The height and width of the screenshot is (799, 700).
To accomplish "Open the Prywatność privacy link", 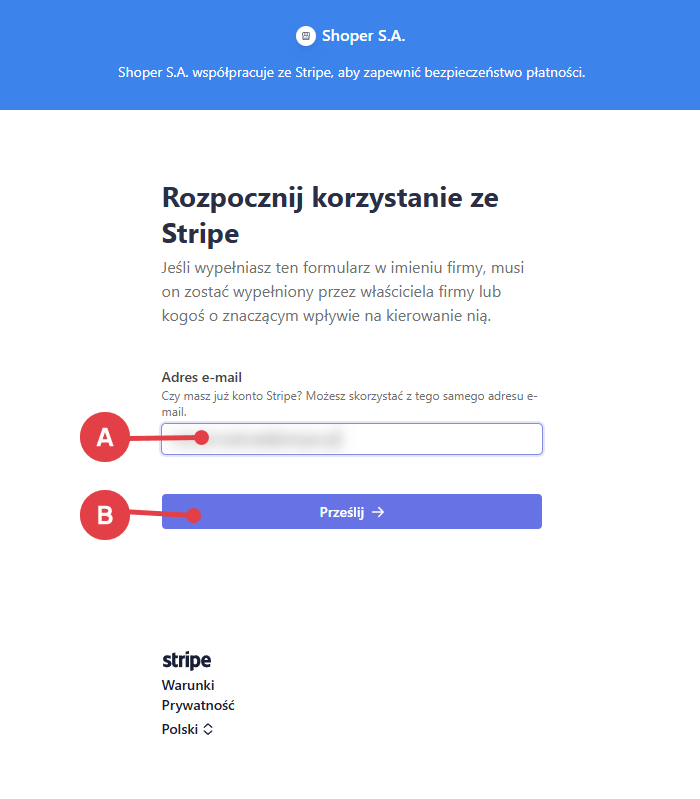I will click(198, 705).
